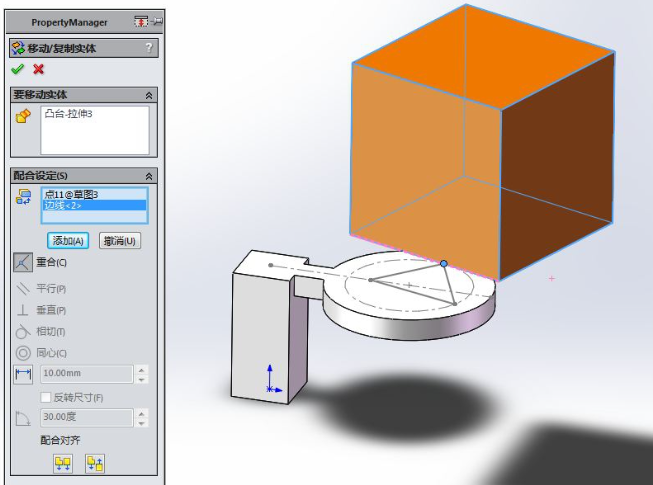The width and height of the screenshot is (653, 485).
Task: Click the 10.00mm distance field
Action: tap(87, 373)
